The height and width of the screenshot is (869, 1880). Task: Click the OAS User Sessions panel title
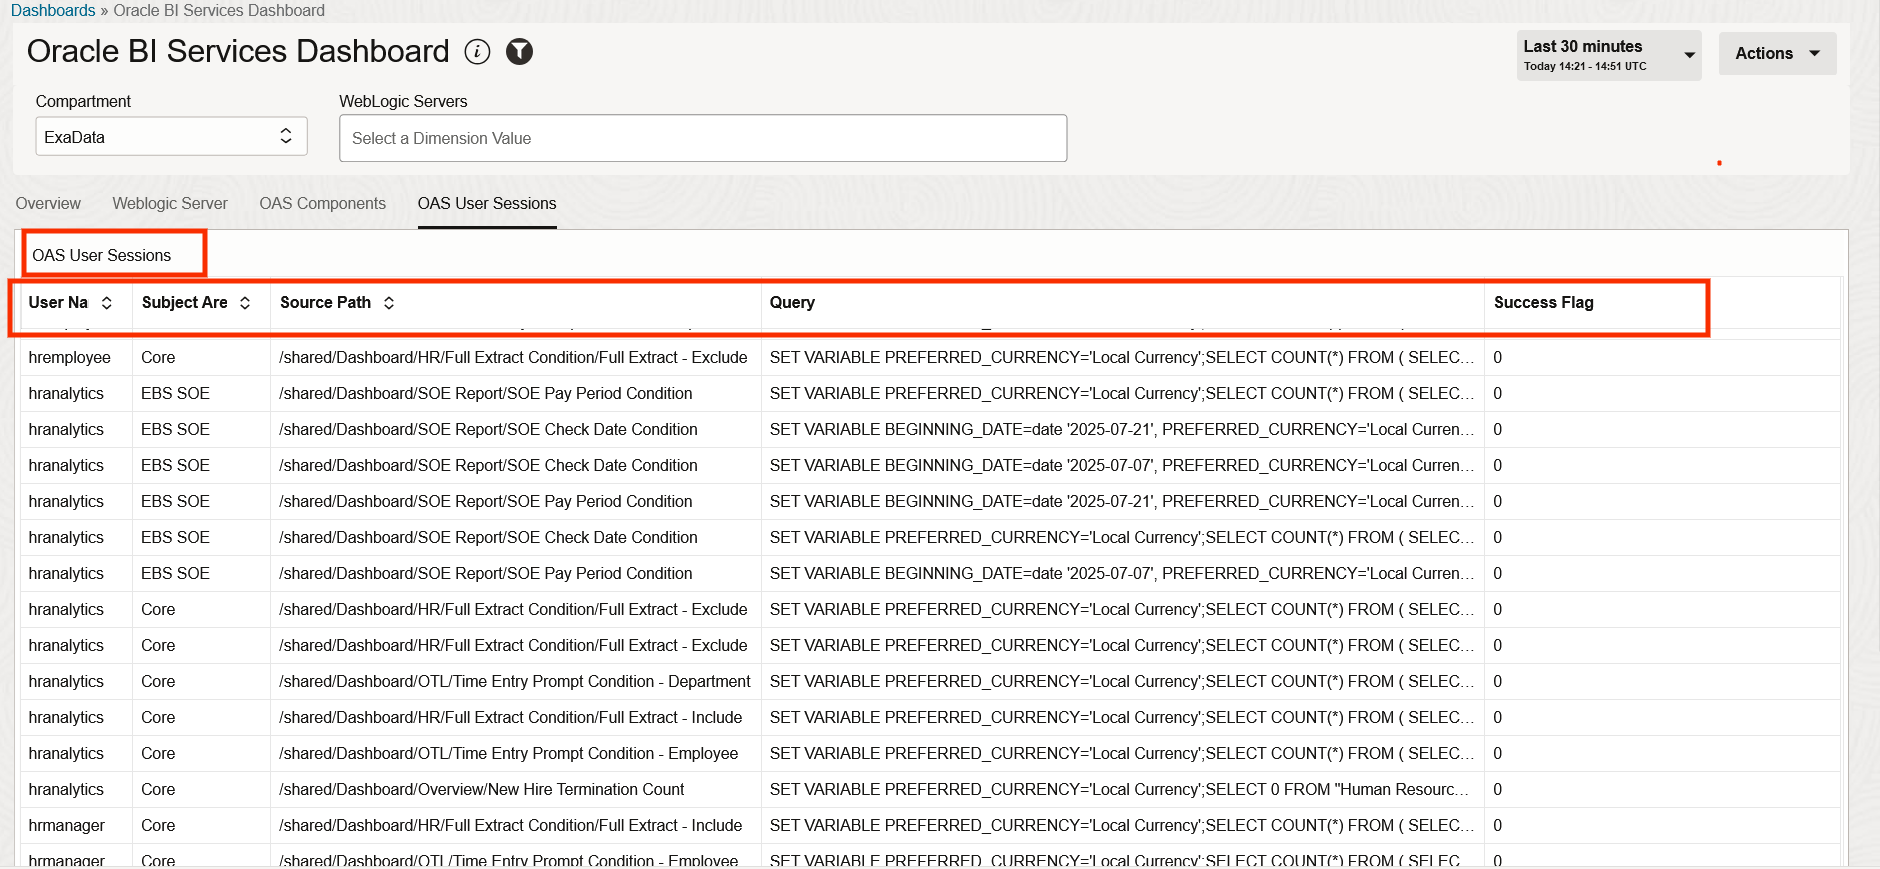click(x=101, y=256)
